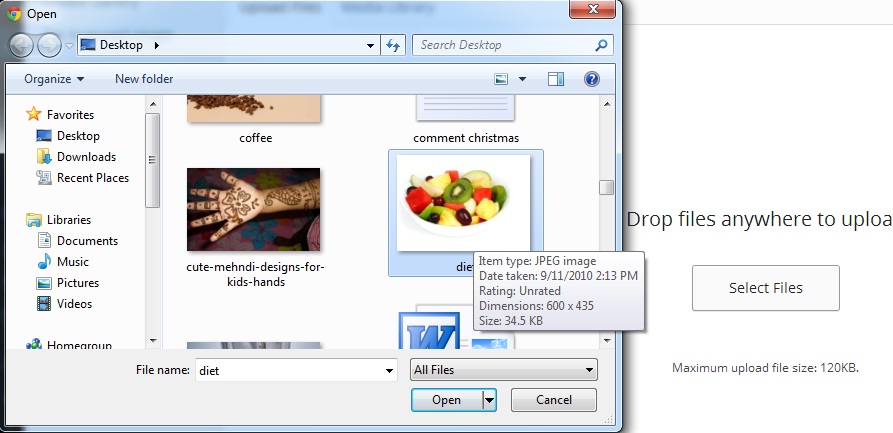Click the file list scroll down arrow

pos(607,340)
